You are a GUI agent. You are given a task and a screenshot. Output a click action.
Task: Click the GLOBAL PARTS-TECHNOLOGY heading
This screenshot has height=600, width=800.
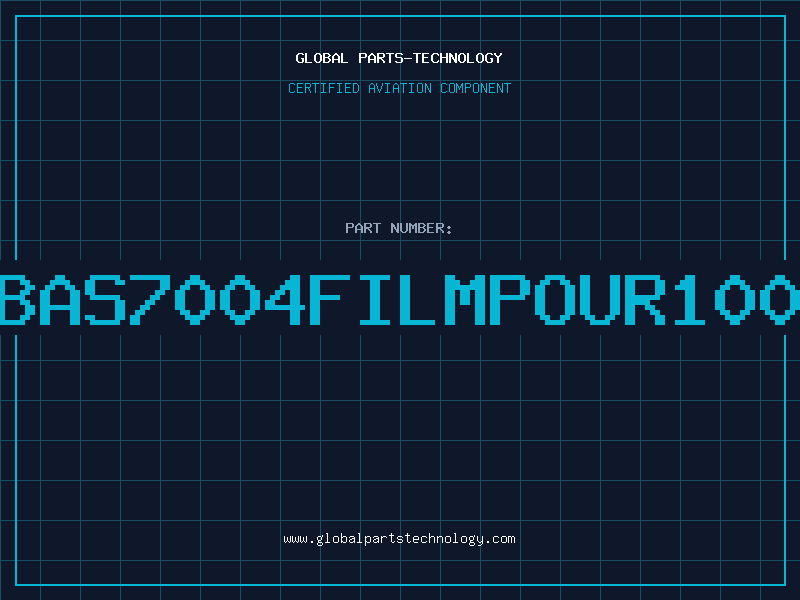(x=399, y=58)
